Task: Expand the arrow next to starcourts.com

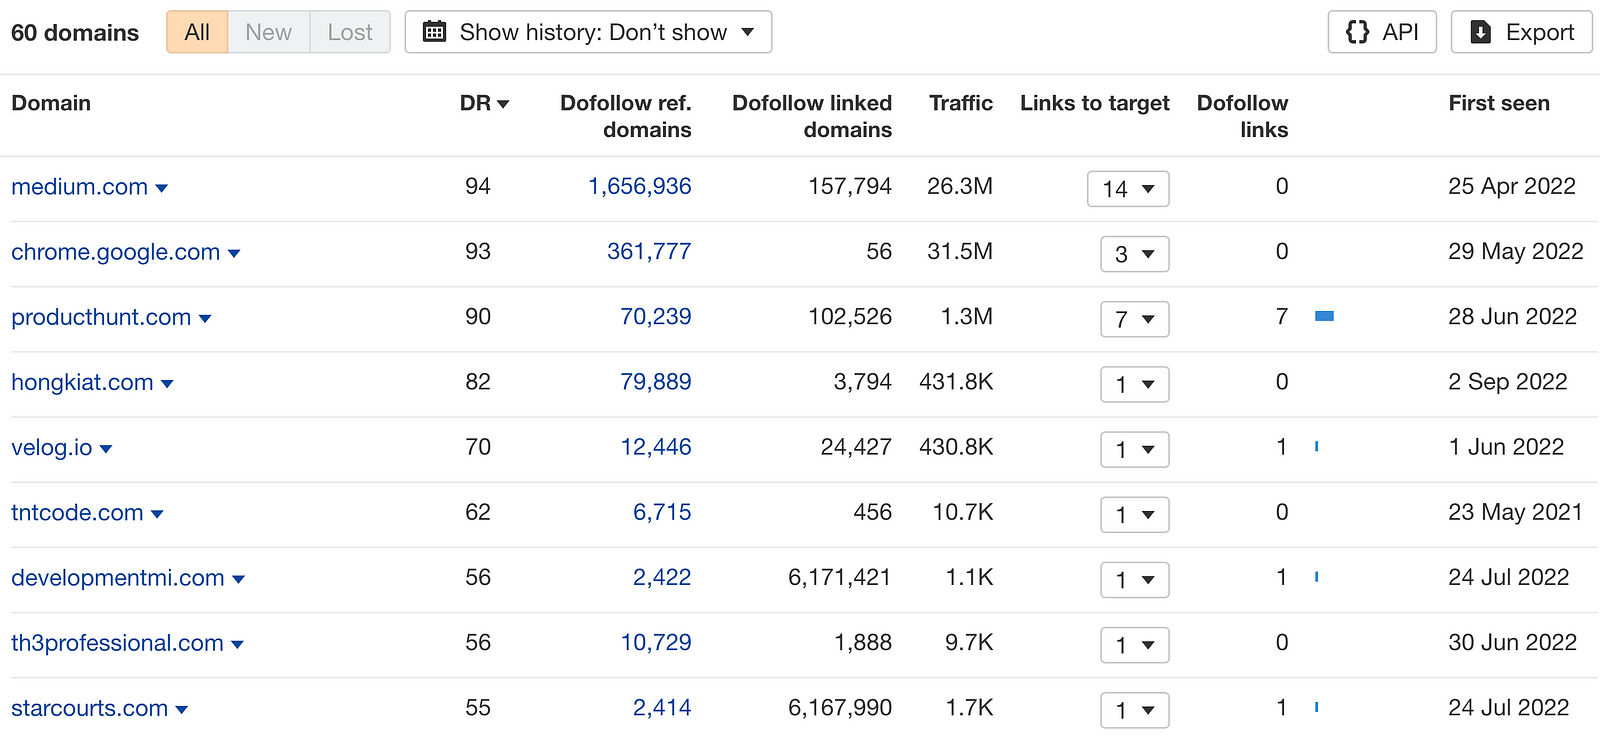Action: (x=182, y=708)
